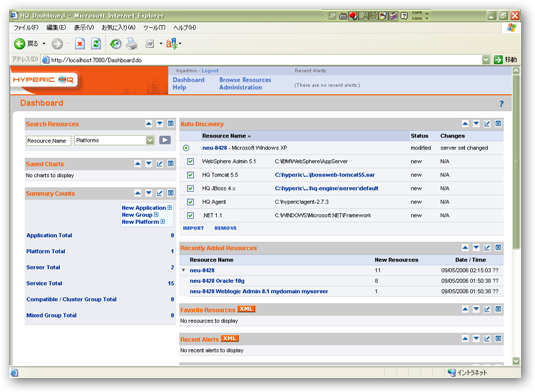Uncheck the HQ Tomcat 5.5 checkbox

190,175
